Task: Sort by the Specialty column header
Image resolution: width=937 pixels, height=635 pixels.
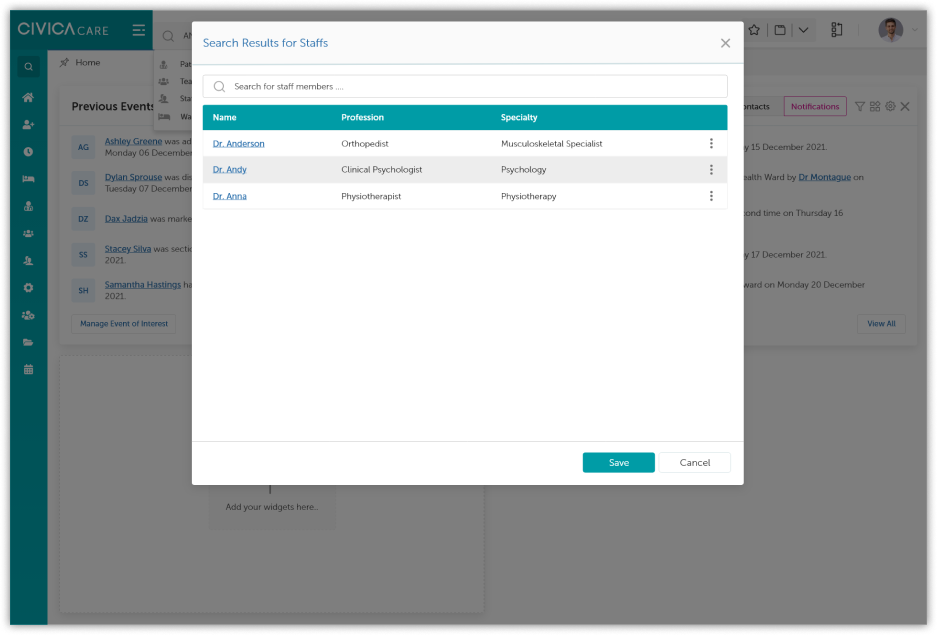Action: pos(519,117)
